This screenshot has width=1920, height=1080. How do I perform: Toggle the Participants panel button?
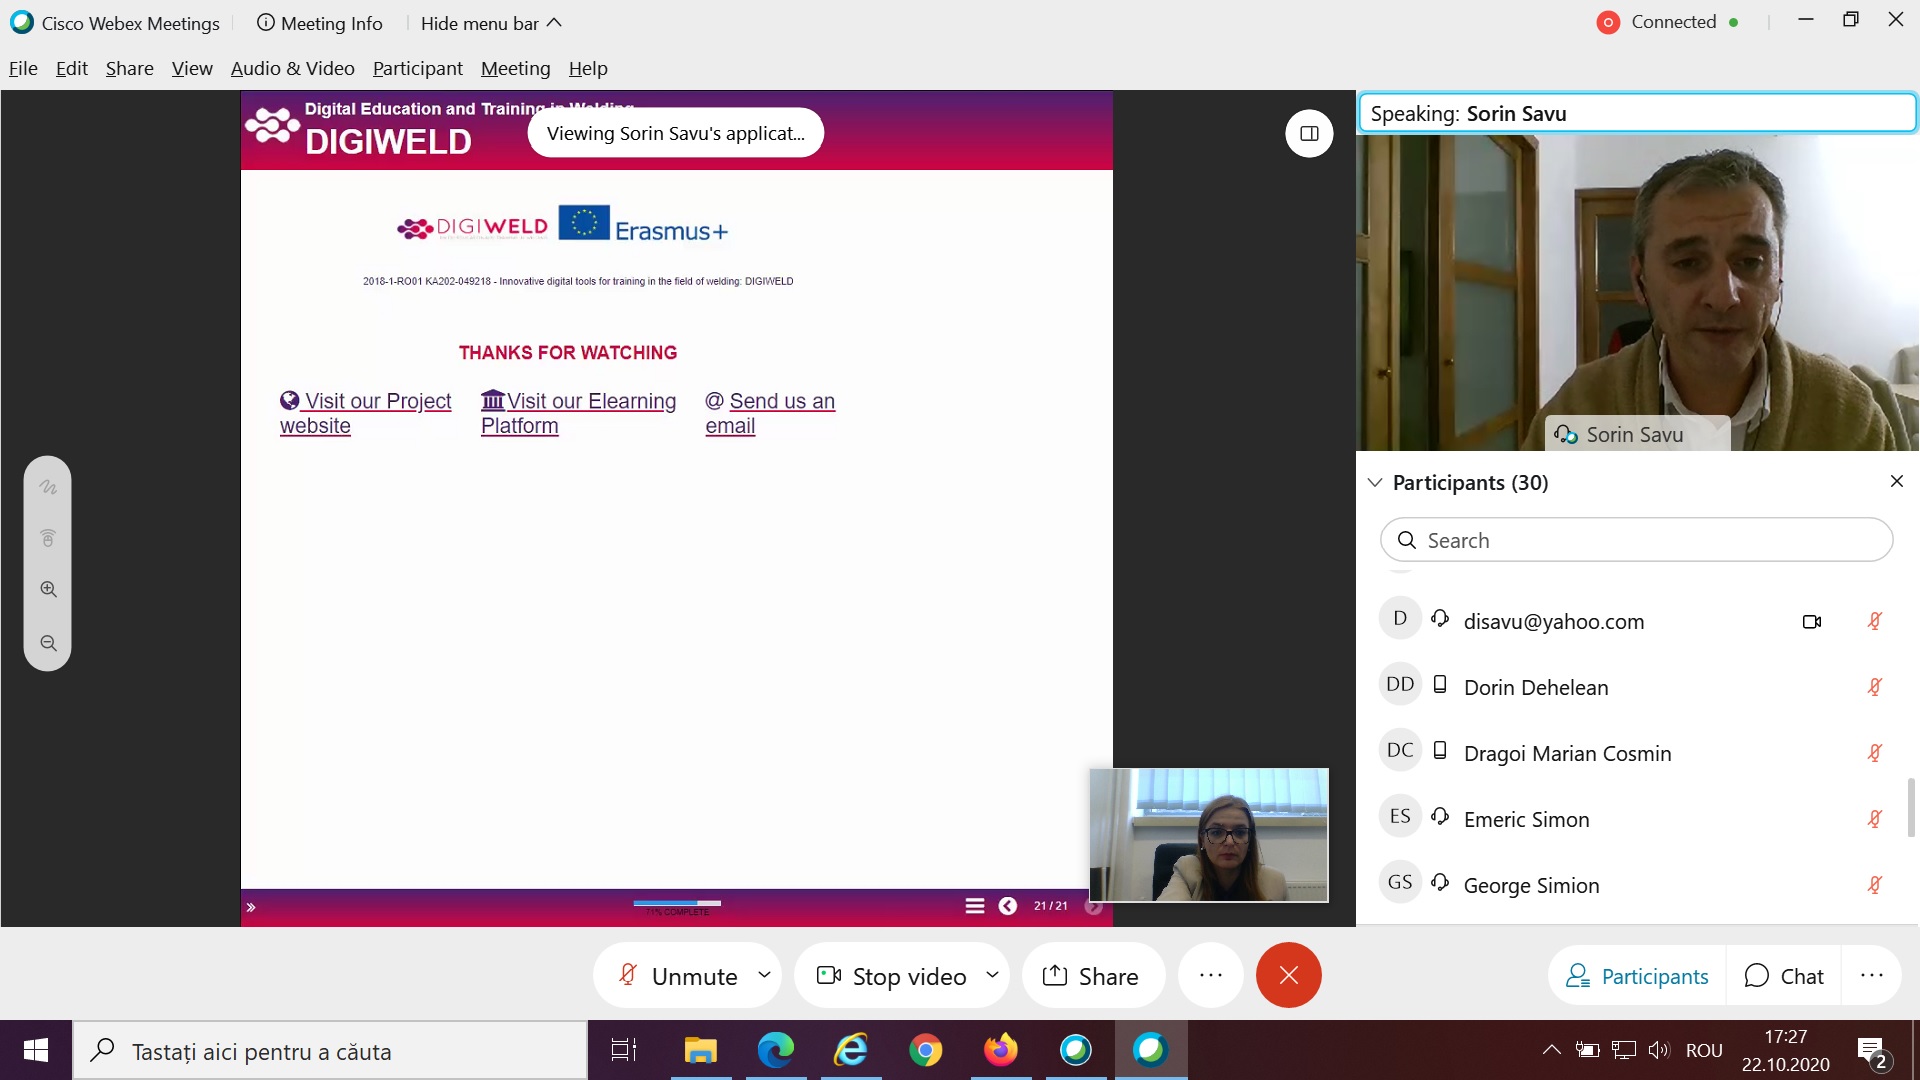(x=1637, y=975)
